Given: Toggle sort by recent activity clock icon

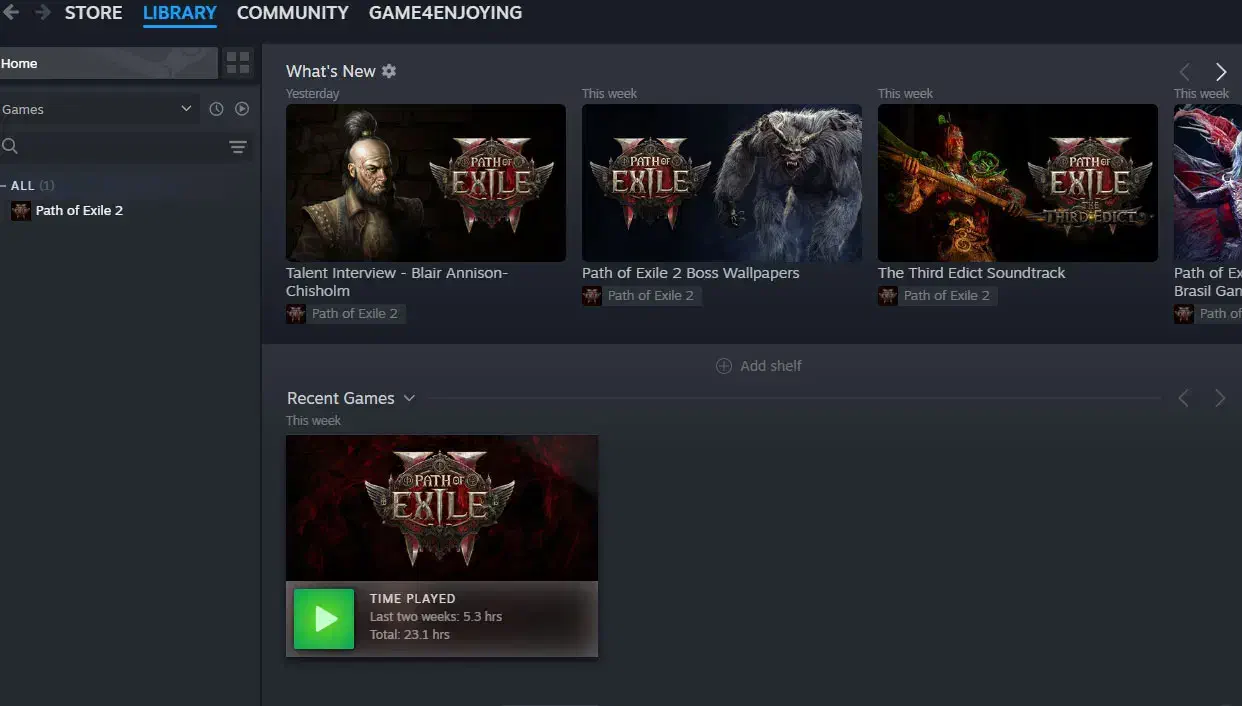Looking at the screenshot, I should click(216, 109).
